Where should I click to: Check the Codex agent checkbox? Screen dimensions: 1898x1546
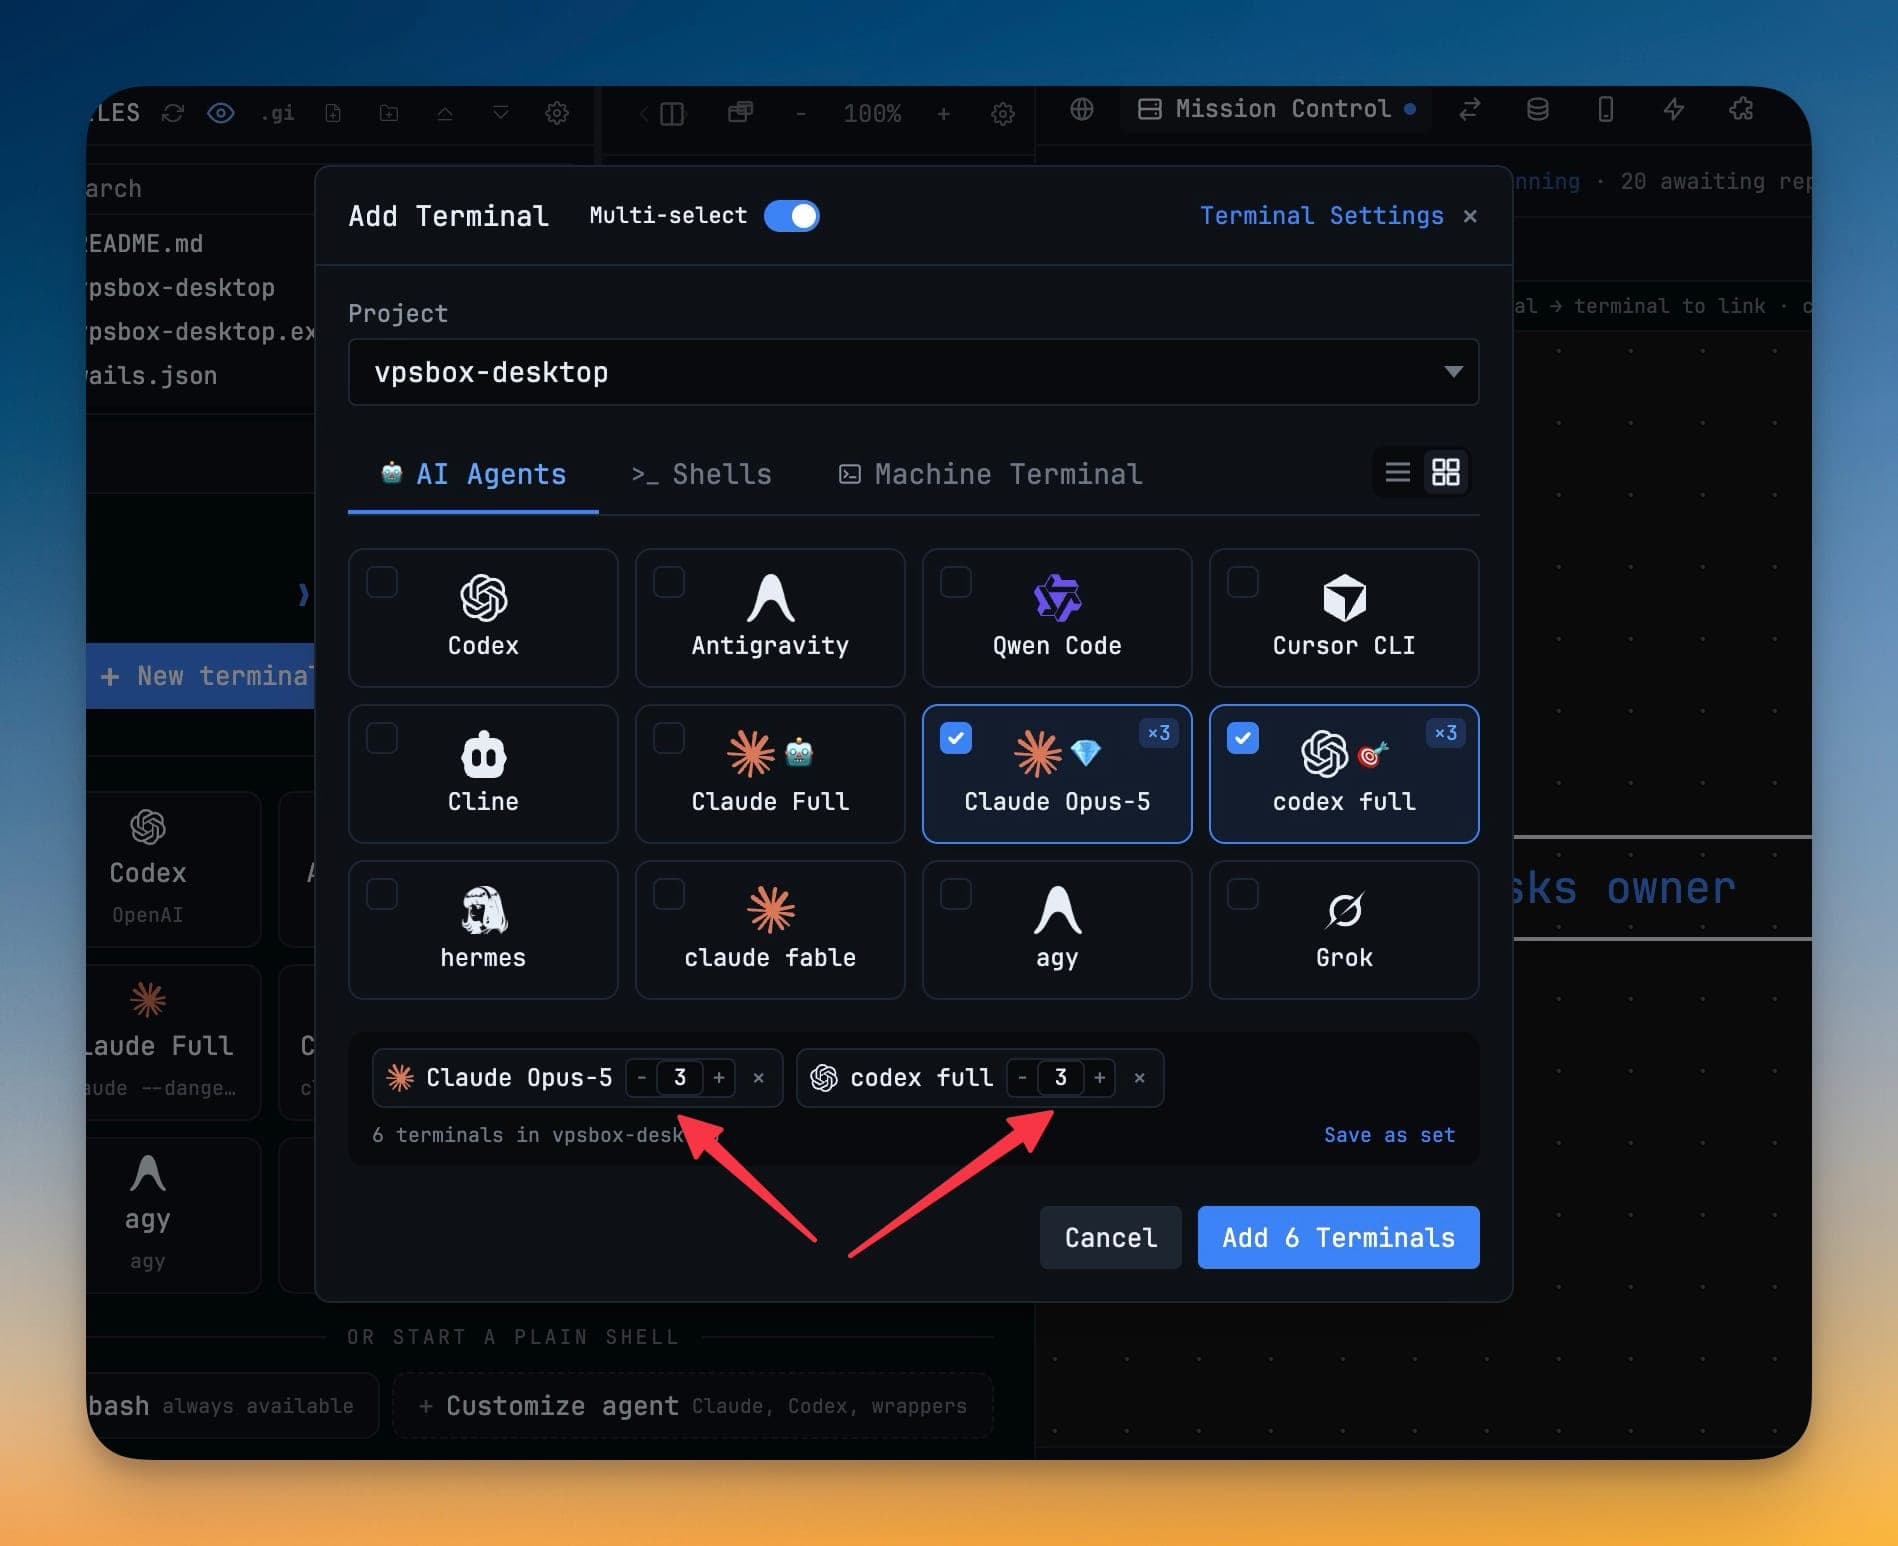click(382, 582)
